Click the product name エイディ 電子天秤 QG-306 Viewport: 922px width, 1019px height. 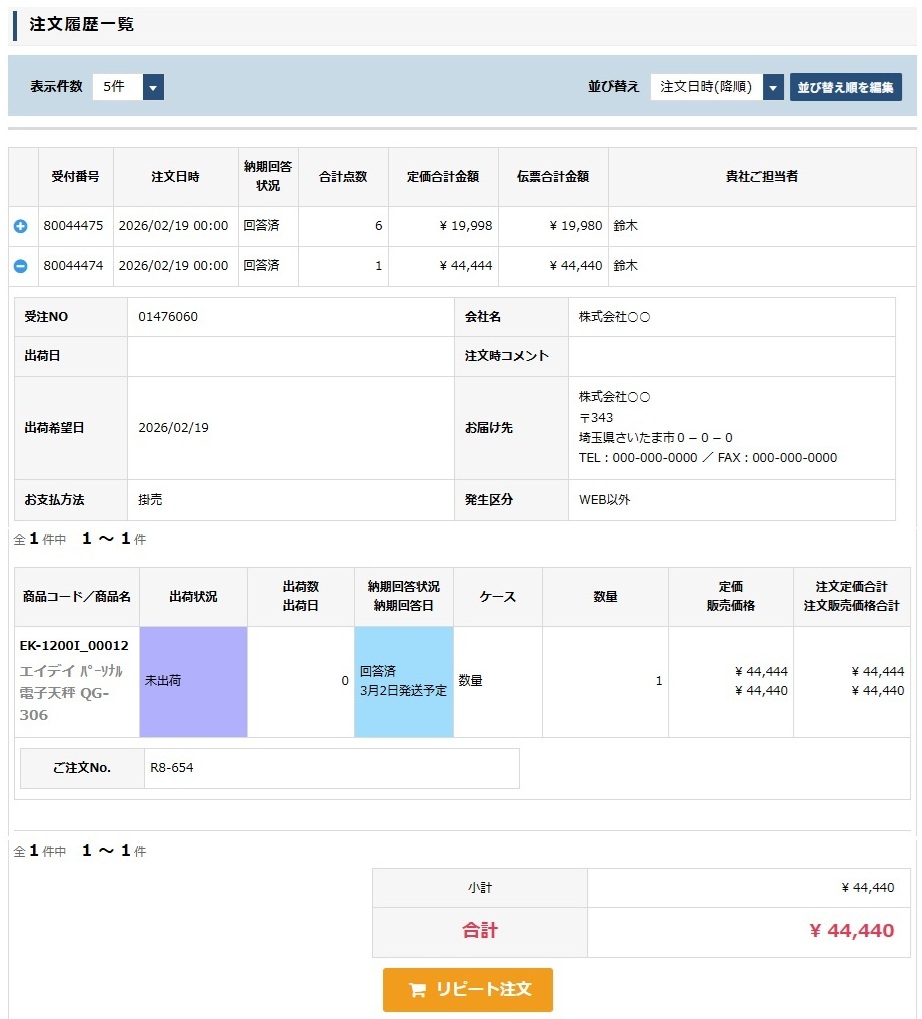pos(65,692)
